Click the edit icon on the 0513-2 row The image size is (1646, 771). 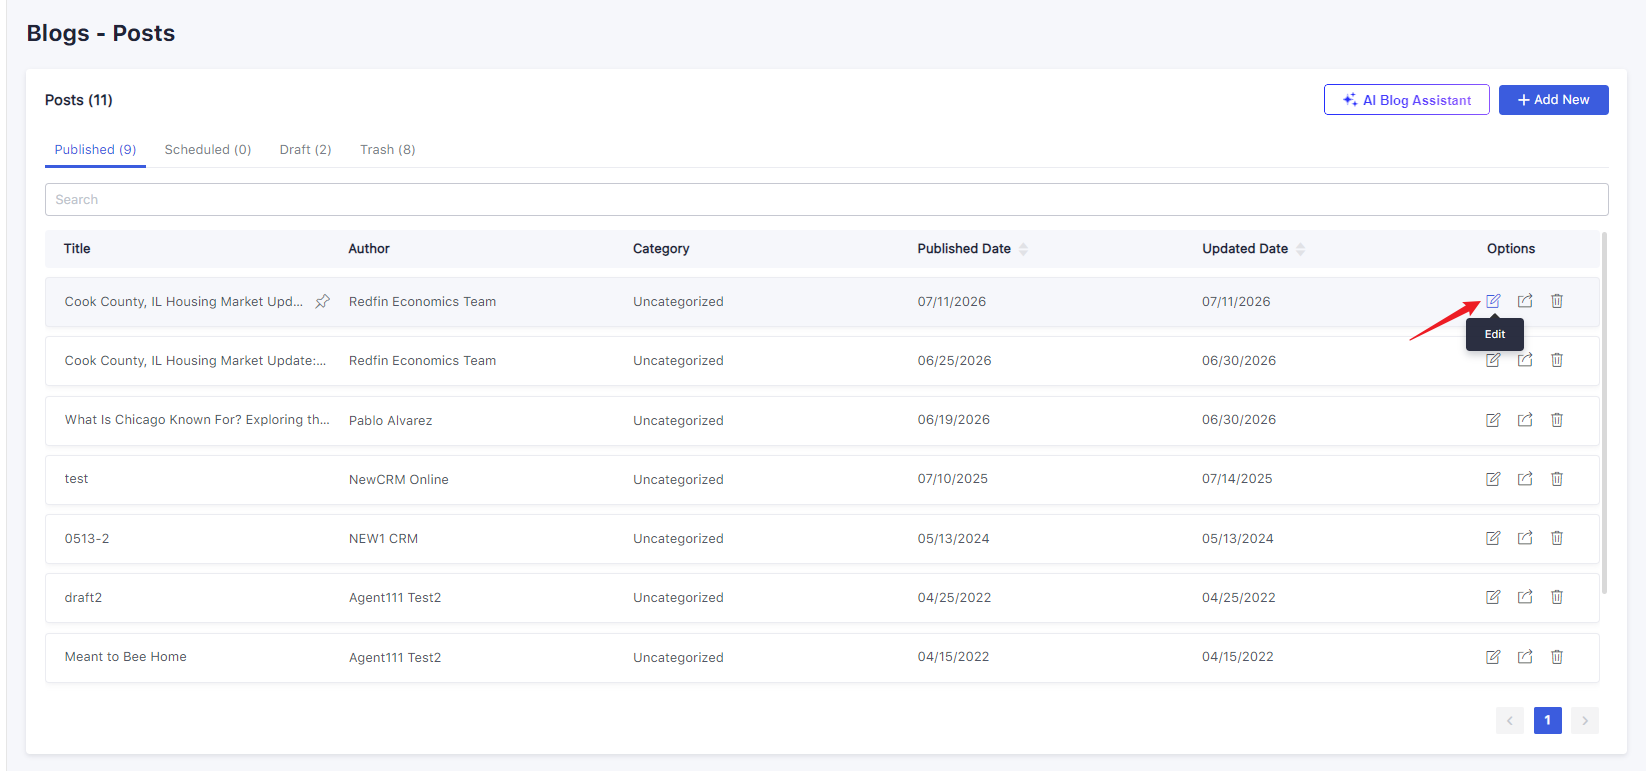click(x=1493, y=538)
